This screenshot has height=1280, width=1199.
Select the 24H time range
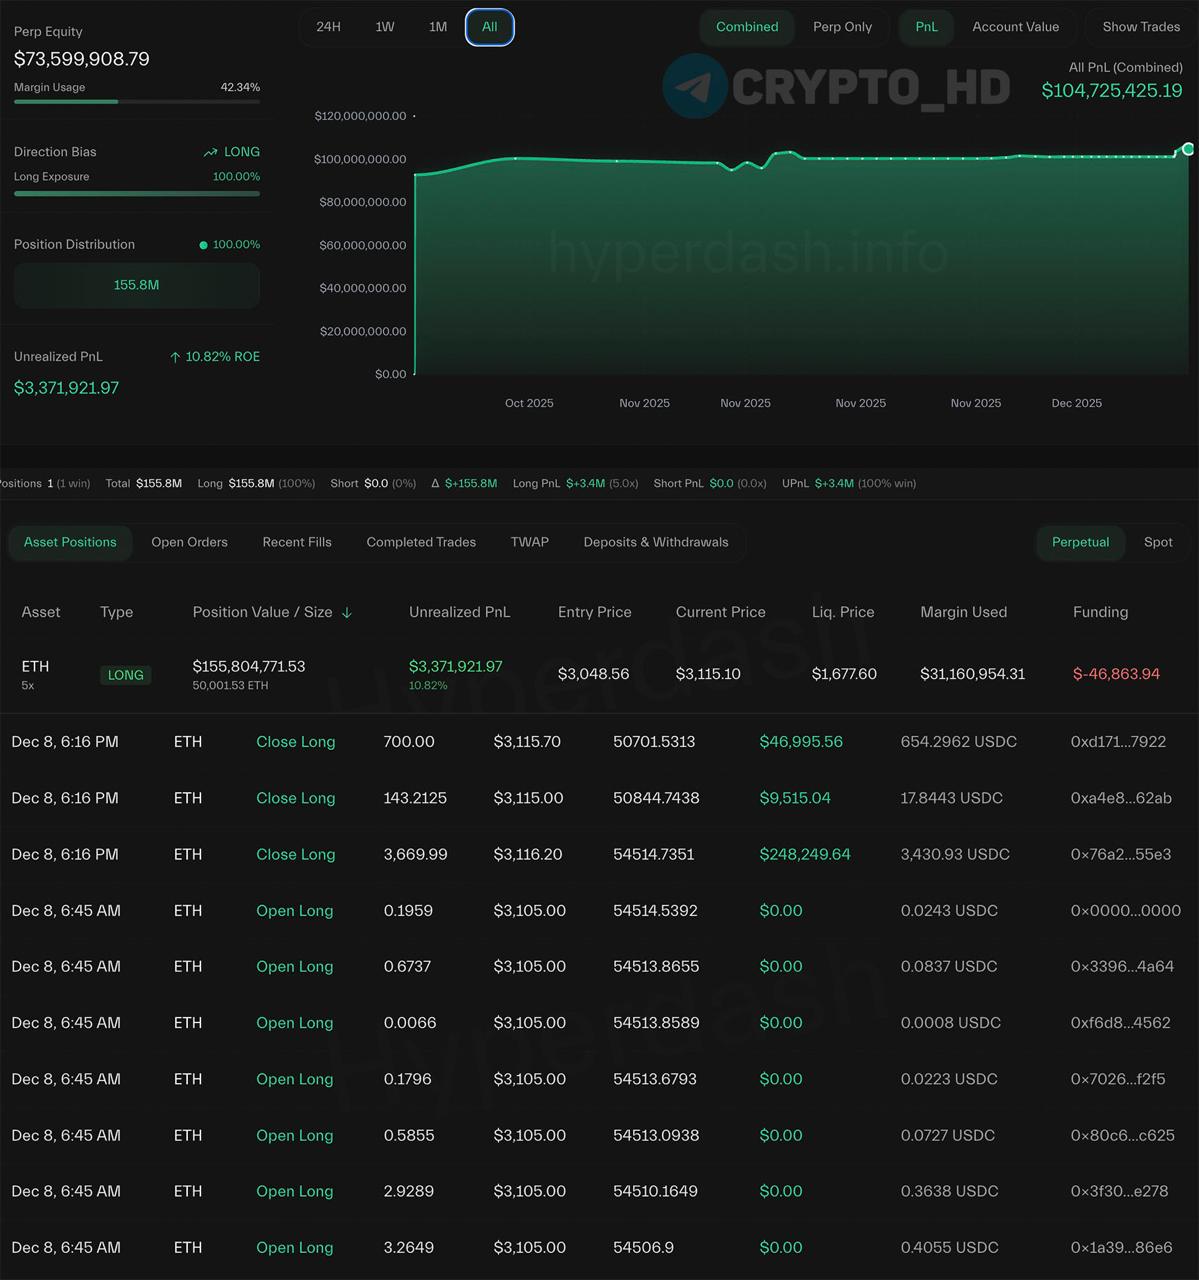coord(328,27)
